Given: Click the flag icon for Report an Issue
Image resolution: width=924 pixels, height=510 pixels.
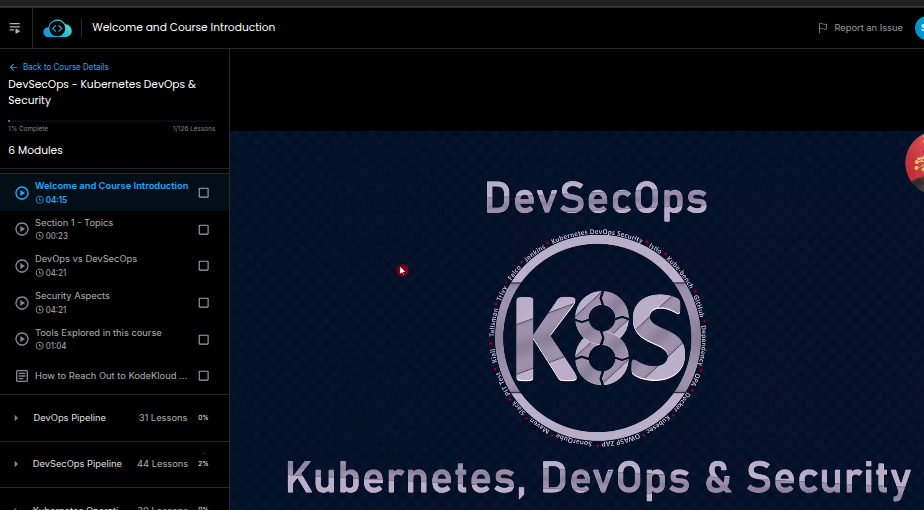Looking at the screenshot, I should click(822, 28).
